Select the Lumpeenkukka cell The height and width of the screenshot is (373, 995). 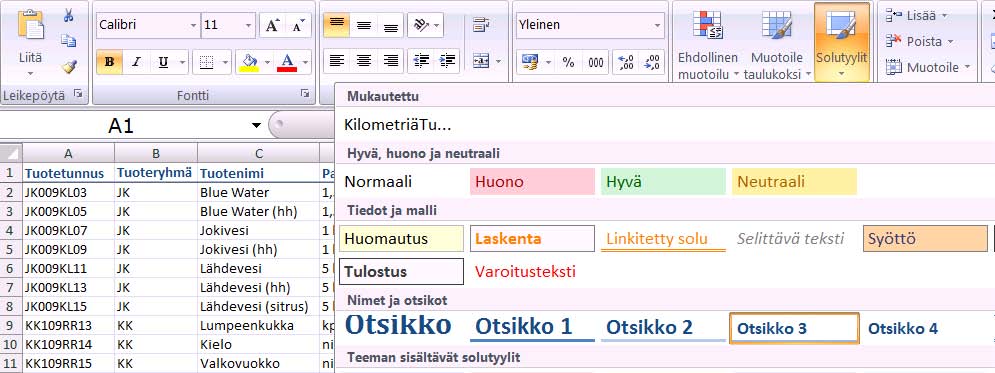point(258,326)
